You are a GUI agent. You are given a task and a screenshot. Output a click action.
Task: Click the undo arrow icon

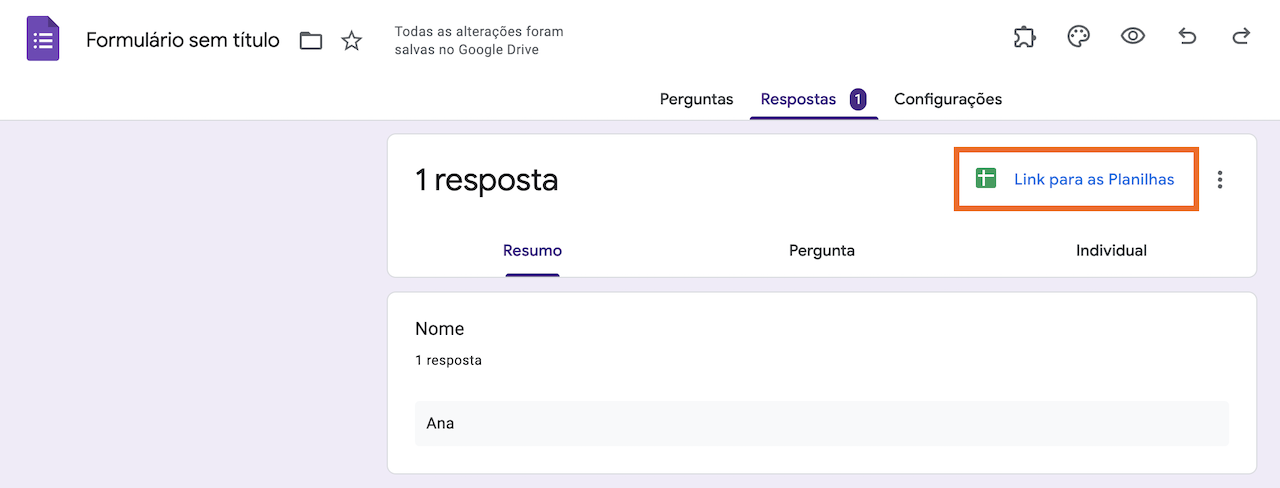[1187, 38]
